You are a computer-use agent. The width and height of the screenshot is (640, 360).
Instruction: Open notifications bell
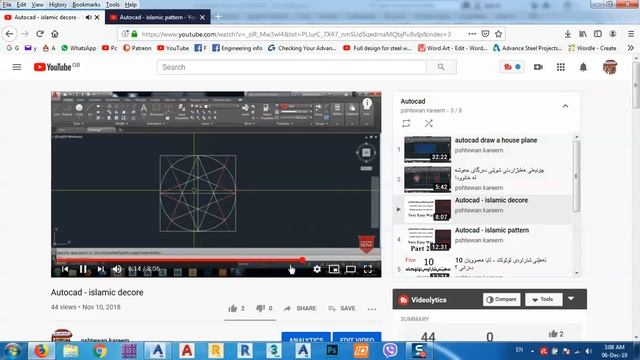click(x=583, y=67)
